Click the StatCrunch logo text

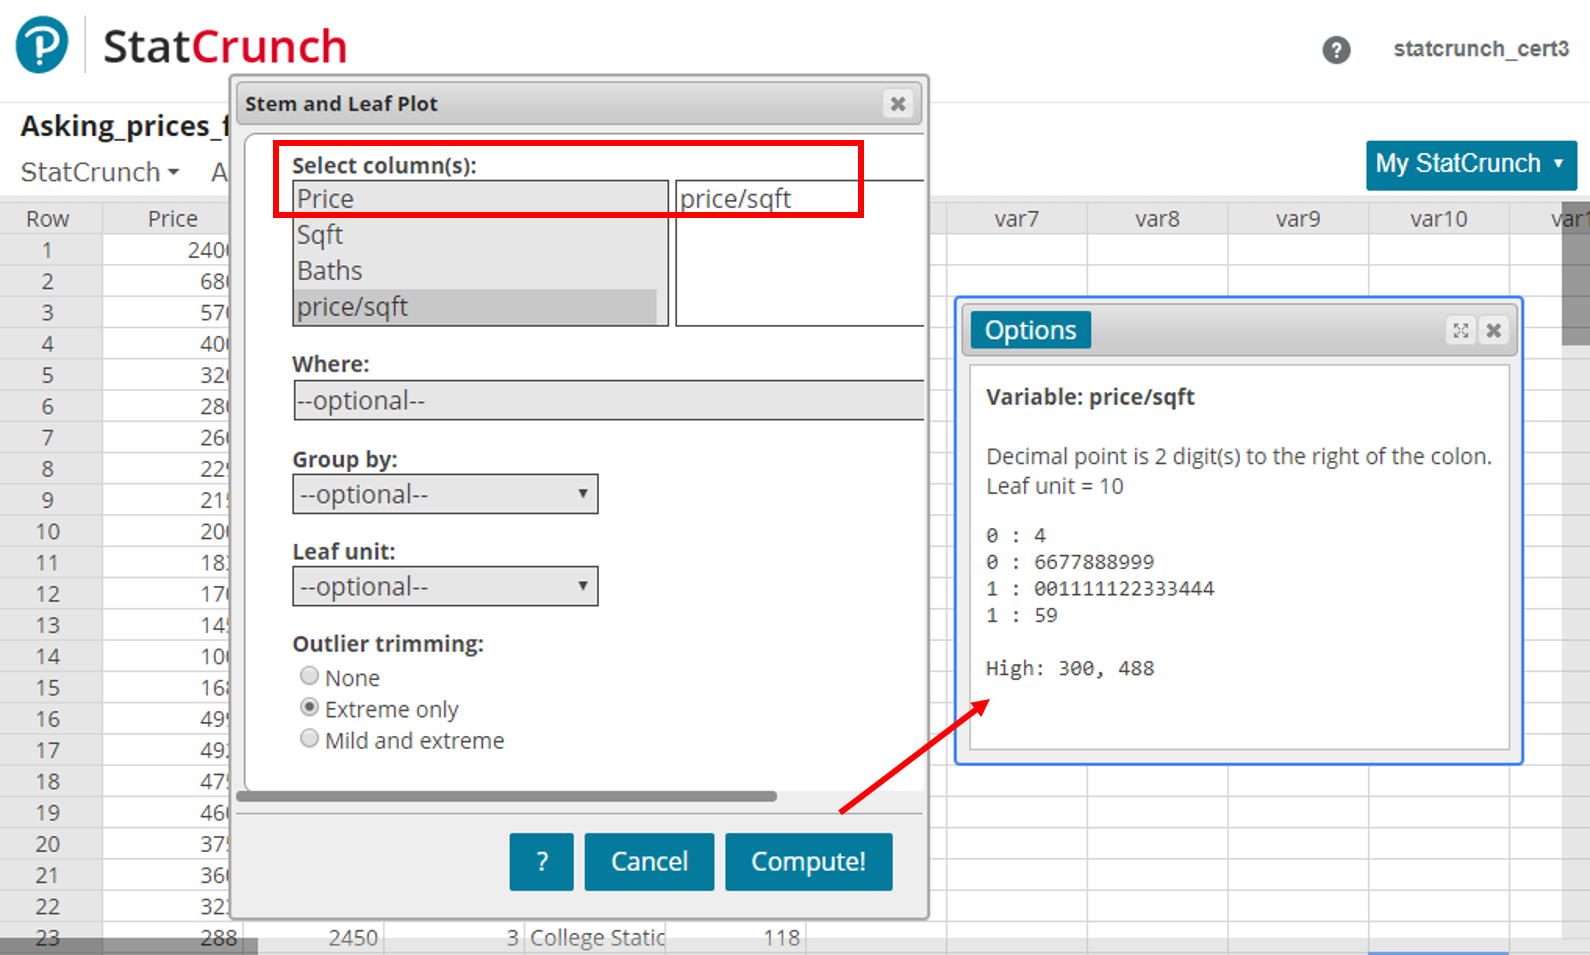[x=225, y=46]
